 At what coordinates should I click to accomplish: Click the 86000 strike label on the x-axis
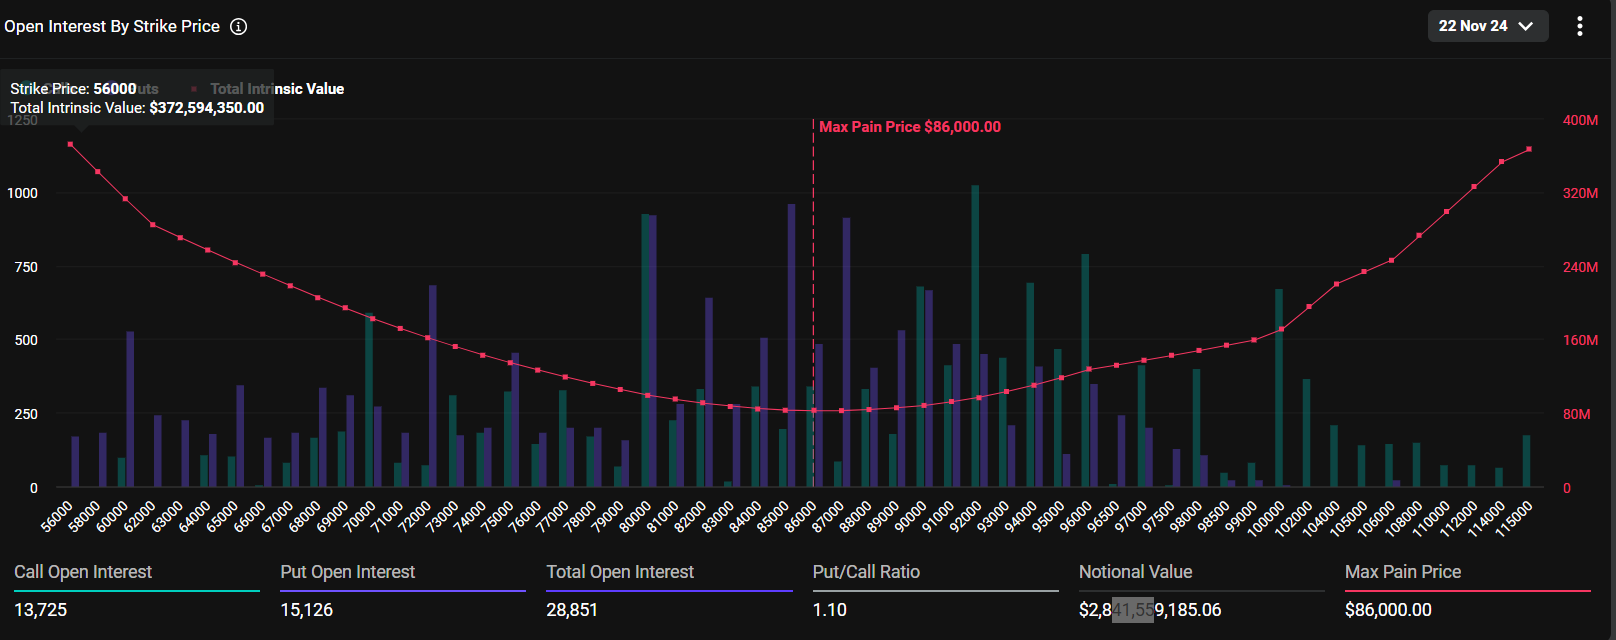[800, 517]
